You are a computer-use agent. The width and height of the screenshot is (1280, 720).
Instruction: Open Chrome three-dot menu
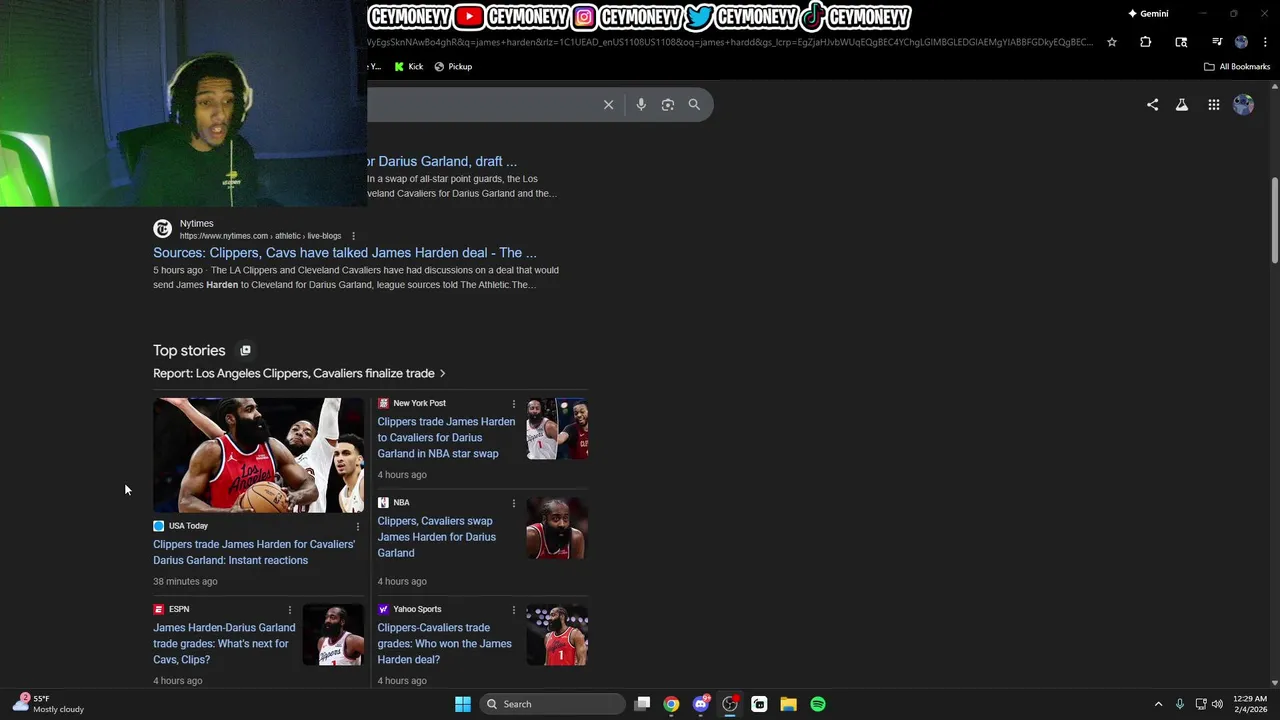(1265, 42)
